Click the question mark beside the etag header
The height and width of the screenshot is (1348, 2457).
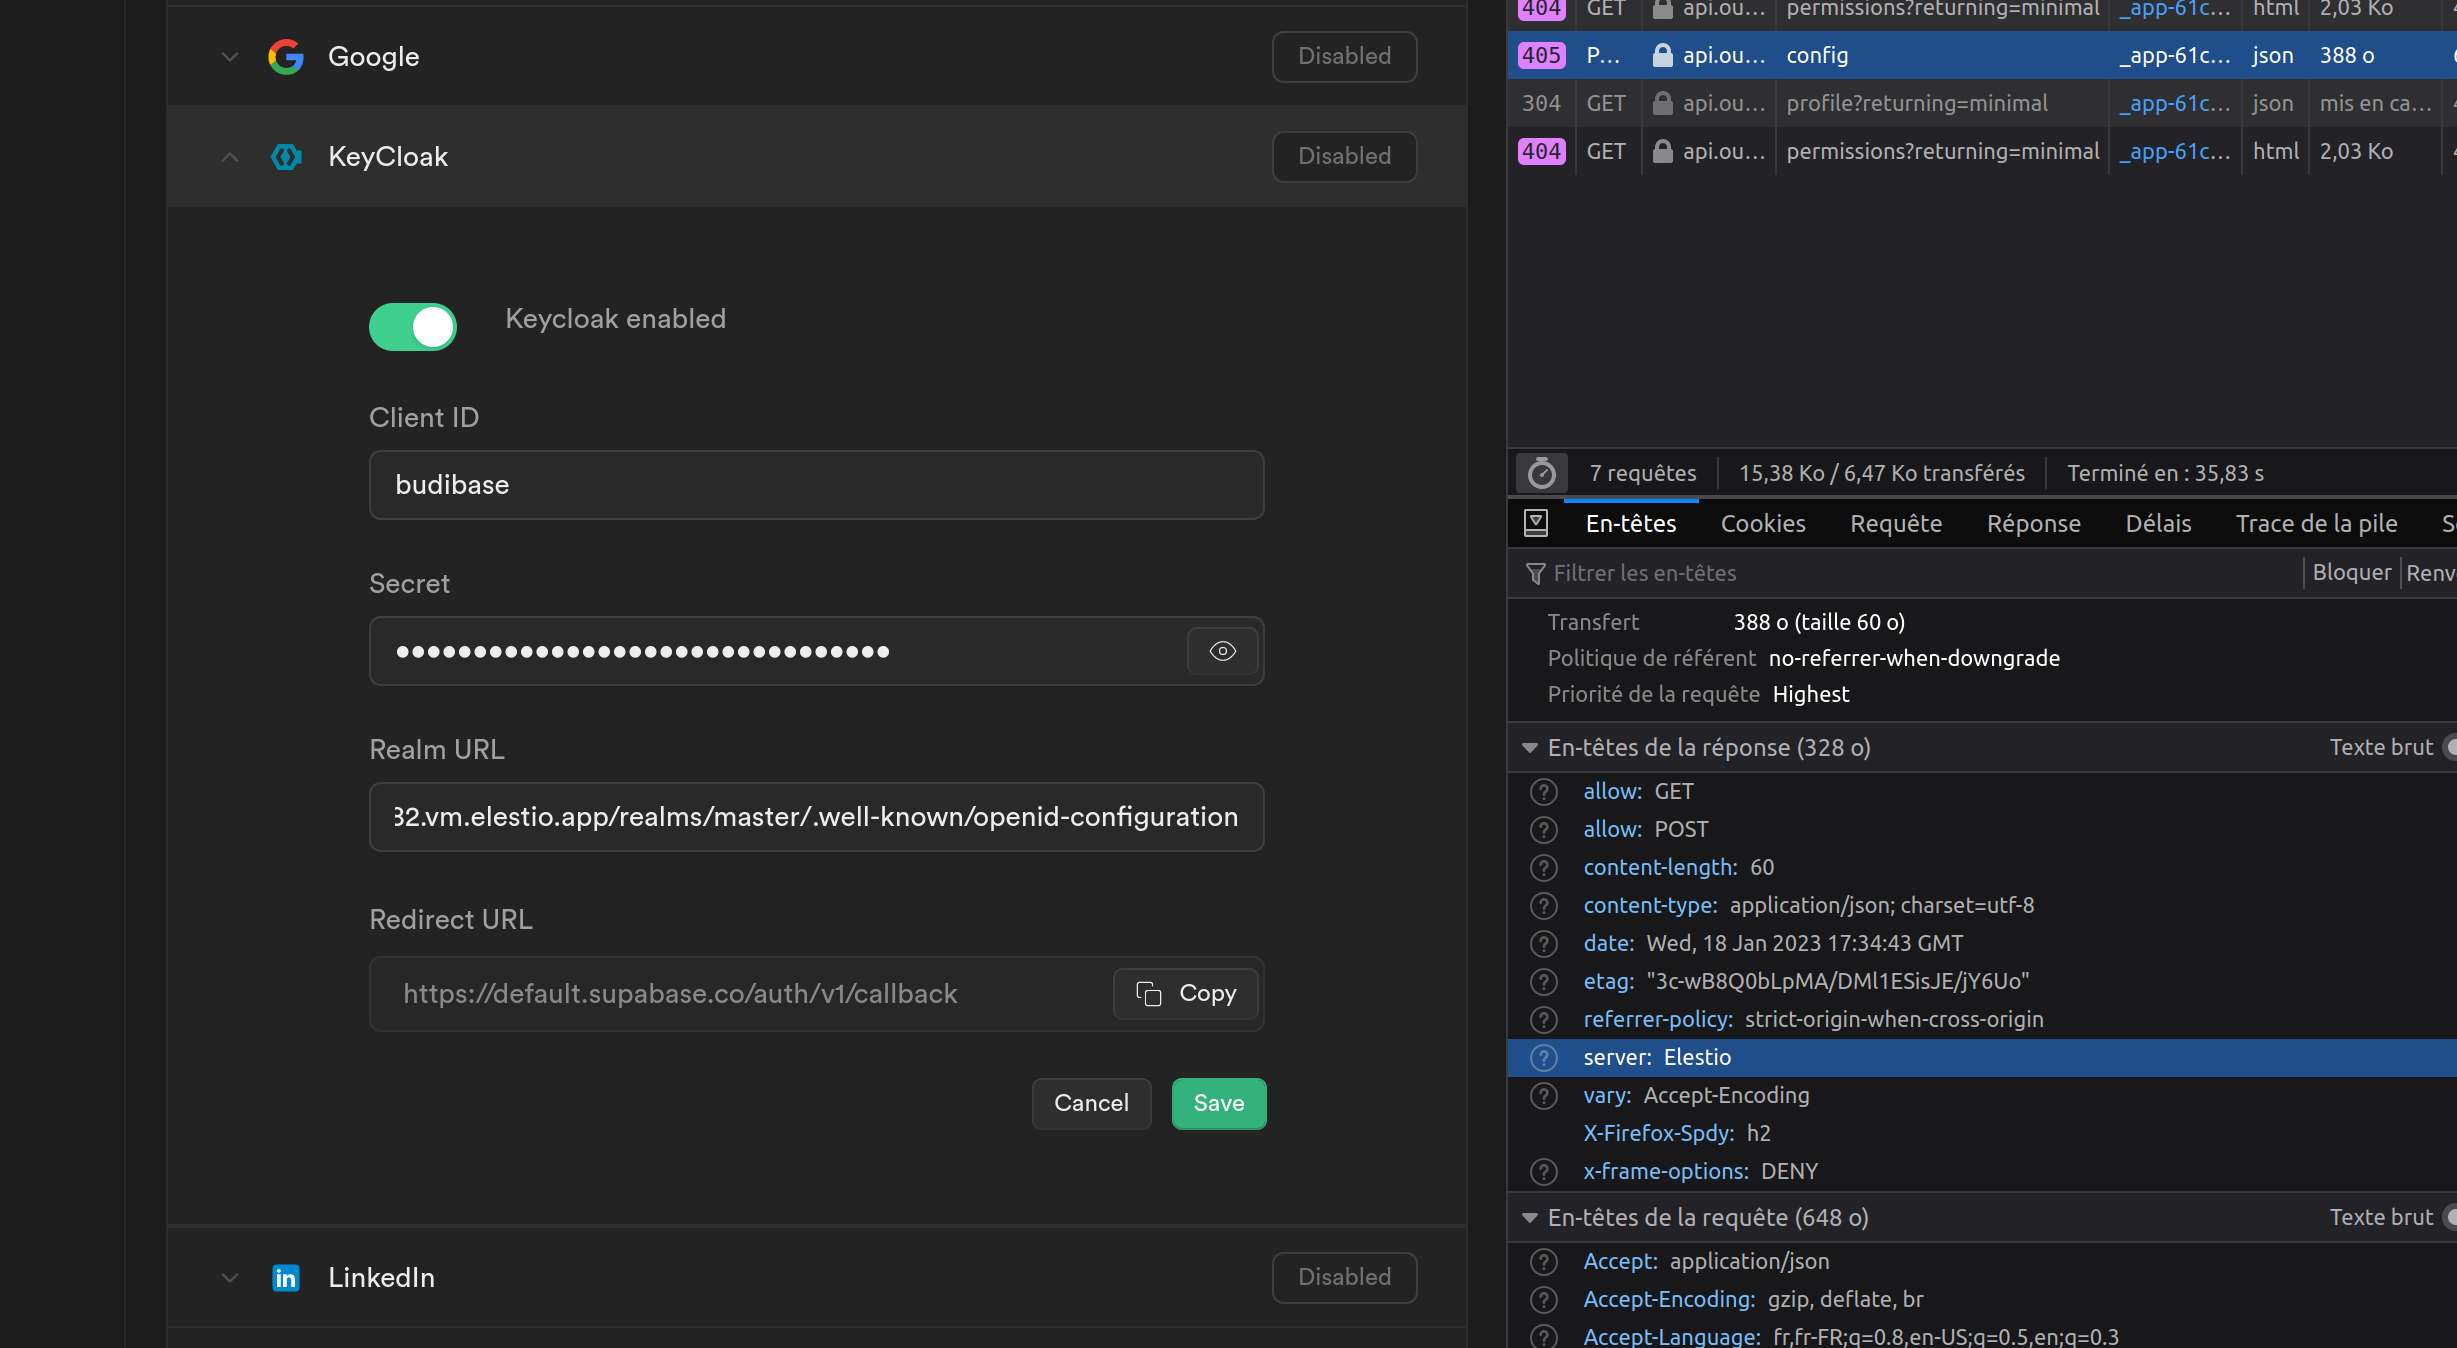[1543, 982]
